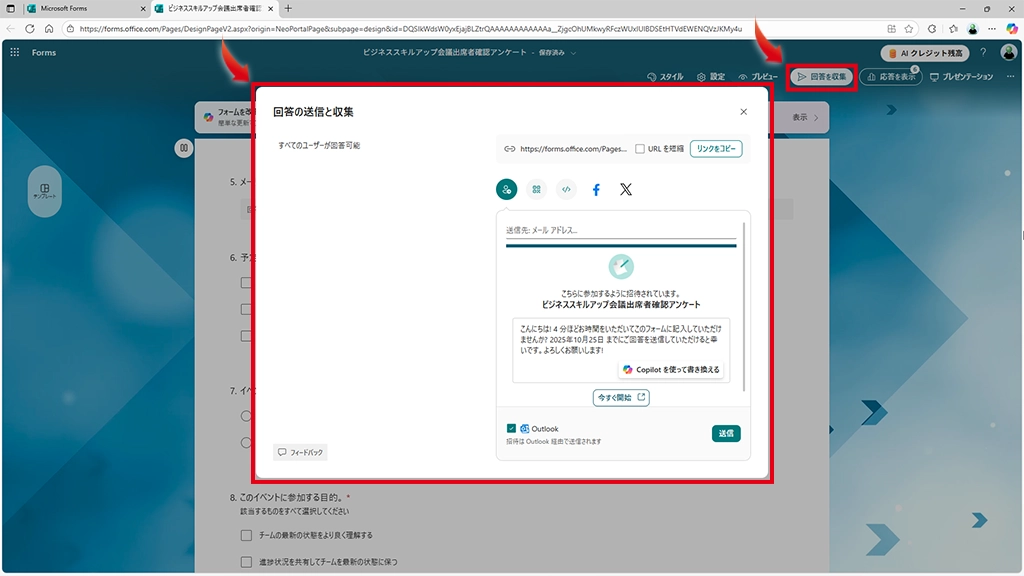Viewport: 1024px width, 576px height.
Task: Uncheck the Outlook delivery checkbox
Action: click(511, 429)
